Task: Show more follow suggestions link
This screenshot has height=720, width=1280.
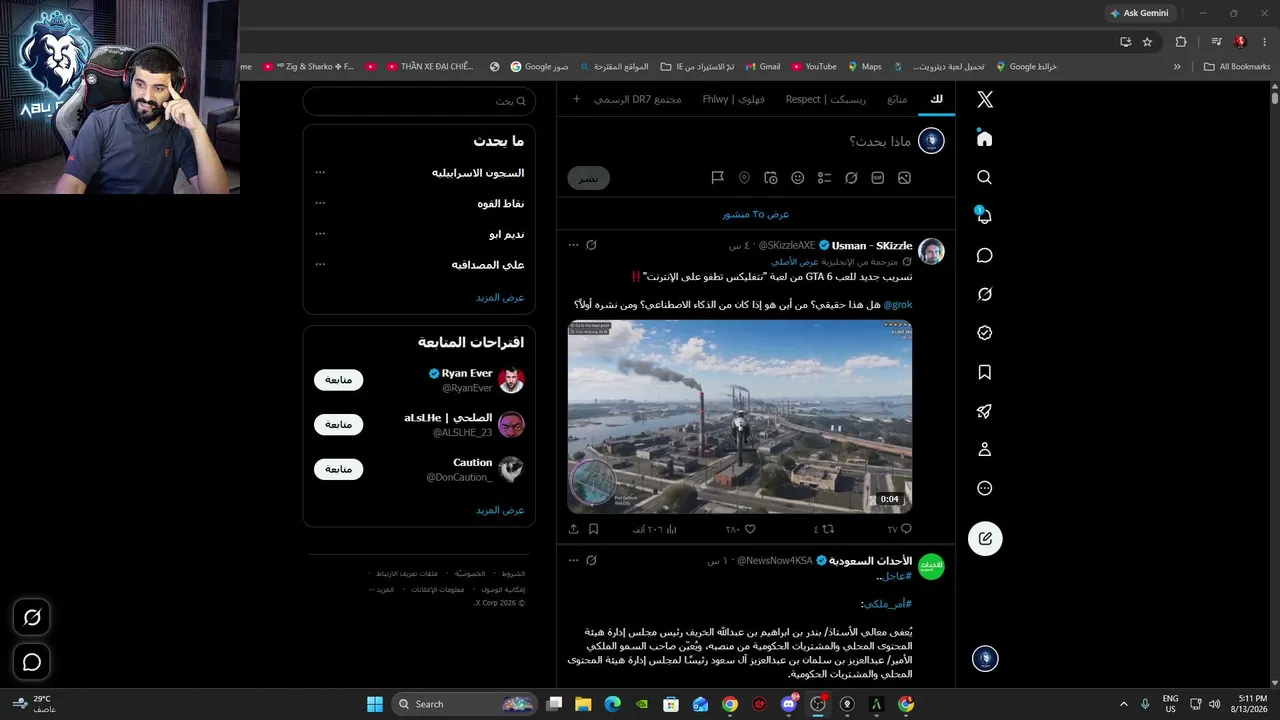Action: pos(500,510)
